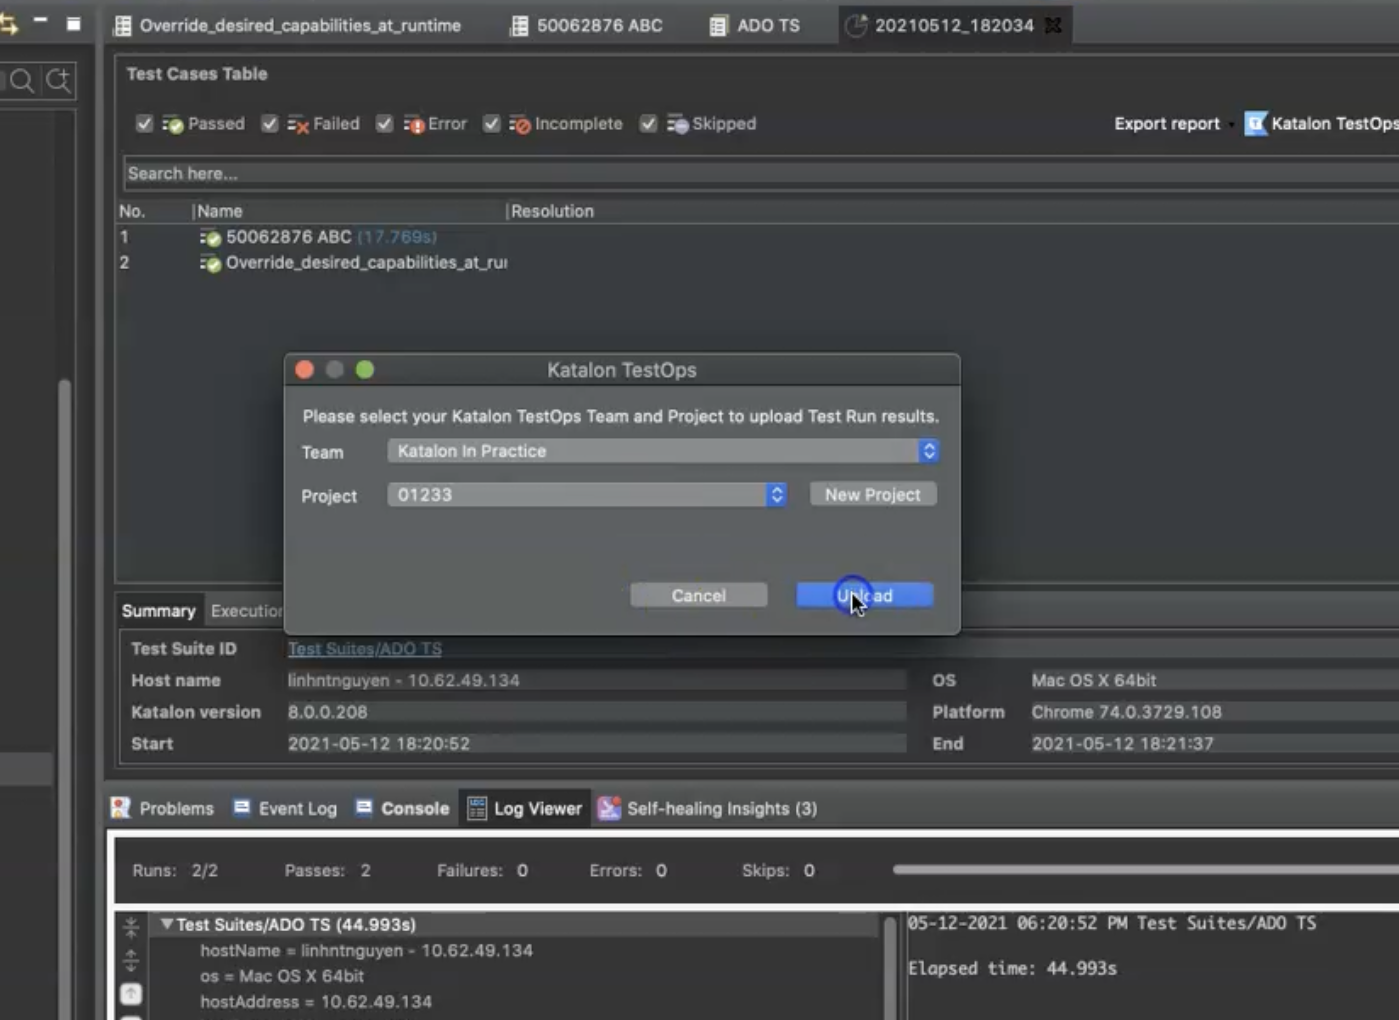1399x1020 pixels.
Task: Click the Katalon TestOps icon near Export report
Action: 1255,123
